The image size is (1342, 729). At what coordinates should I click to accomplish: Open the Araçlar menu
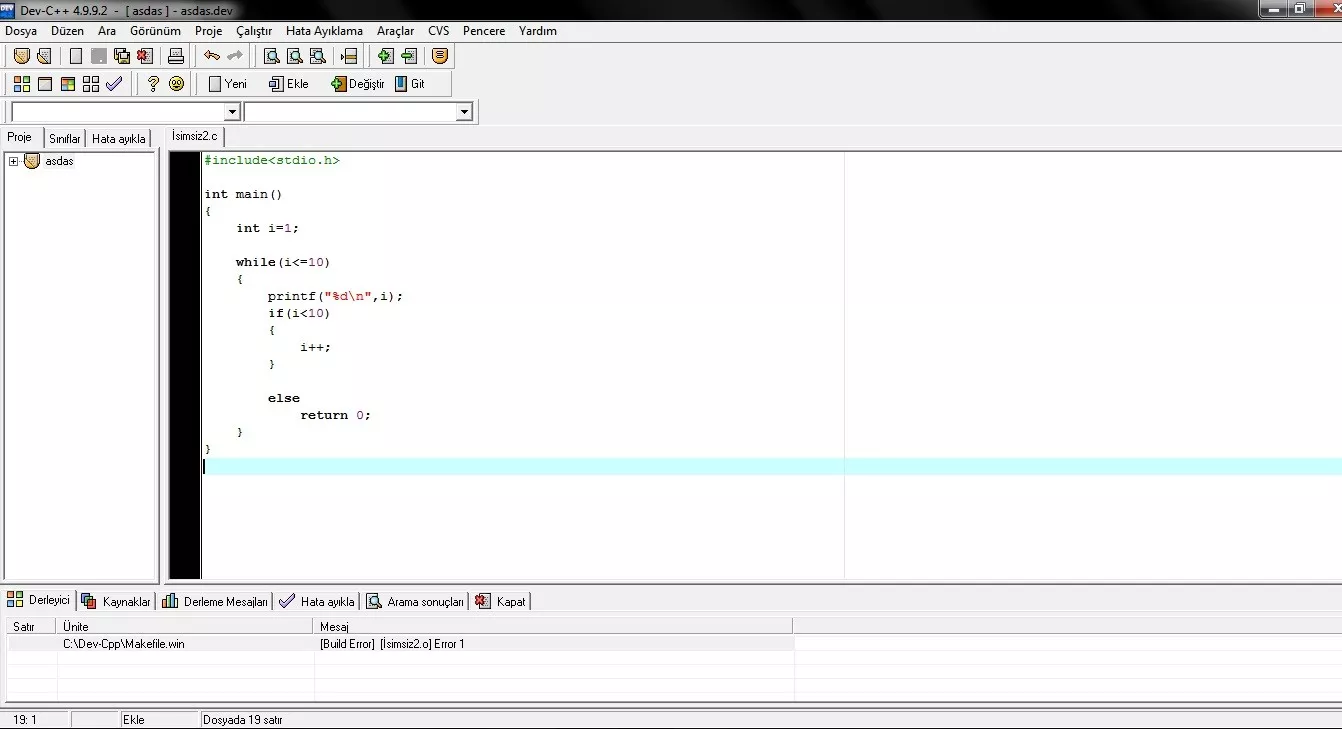395,31
